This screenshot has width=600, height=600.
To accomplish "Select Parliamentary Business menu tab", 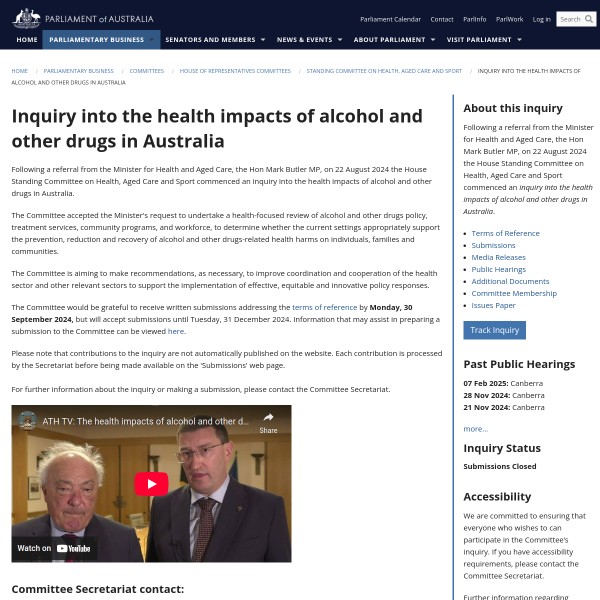I will tap(96, 40).
